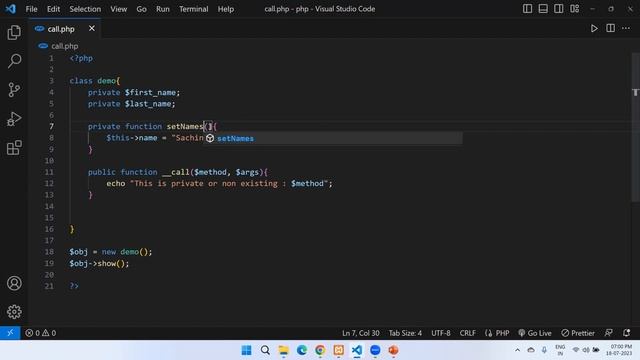The image size is (640, 360).
Task: Open the Search view in activity bar
Action: pos(14,61)
